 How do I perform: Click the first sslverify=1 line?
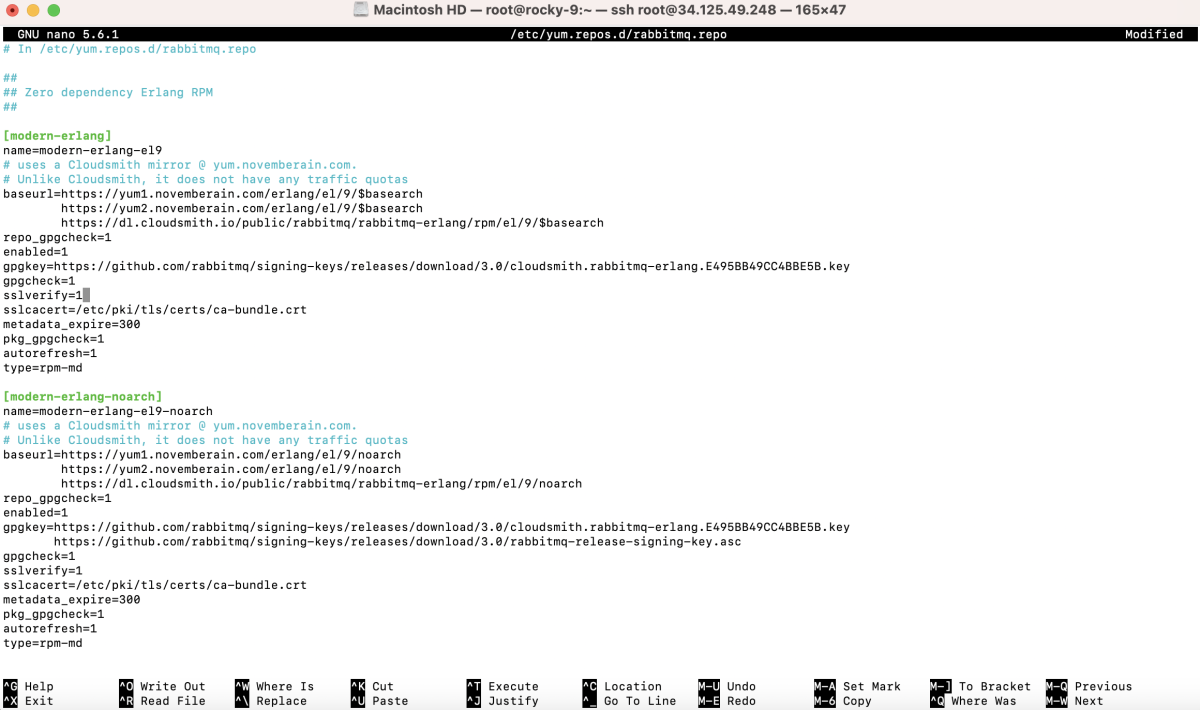click(43, 295)
